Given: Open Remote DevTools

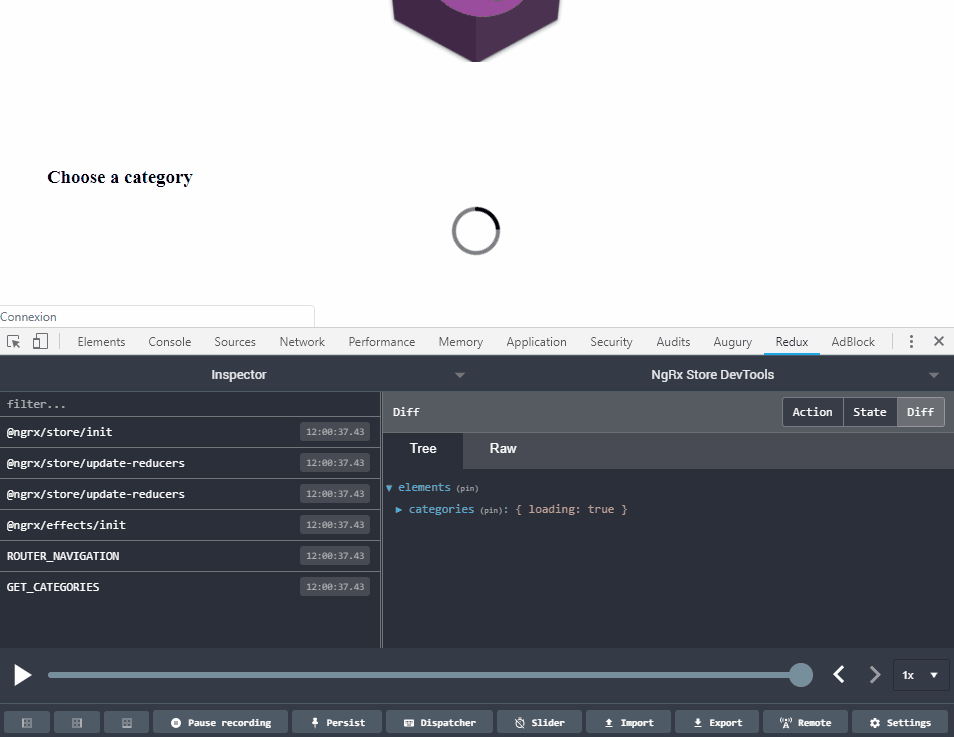Looking at the screenshot, I should [806, 722].
